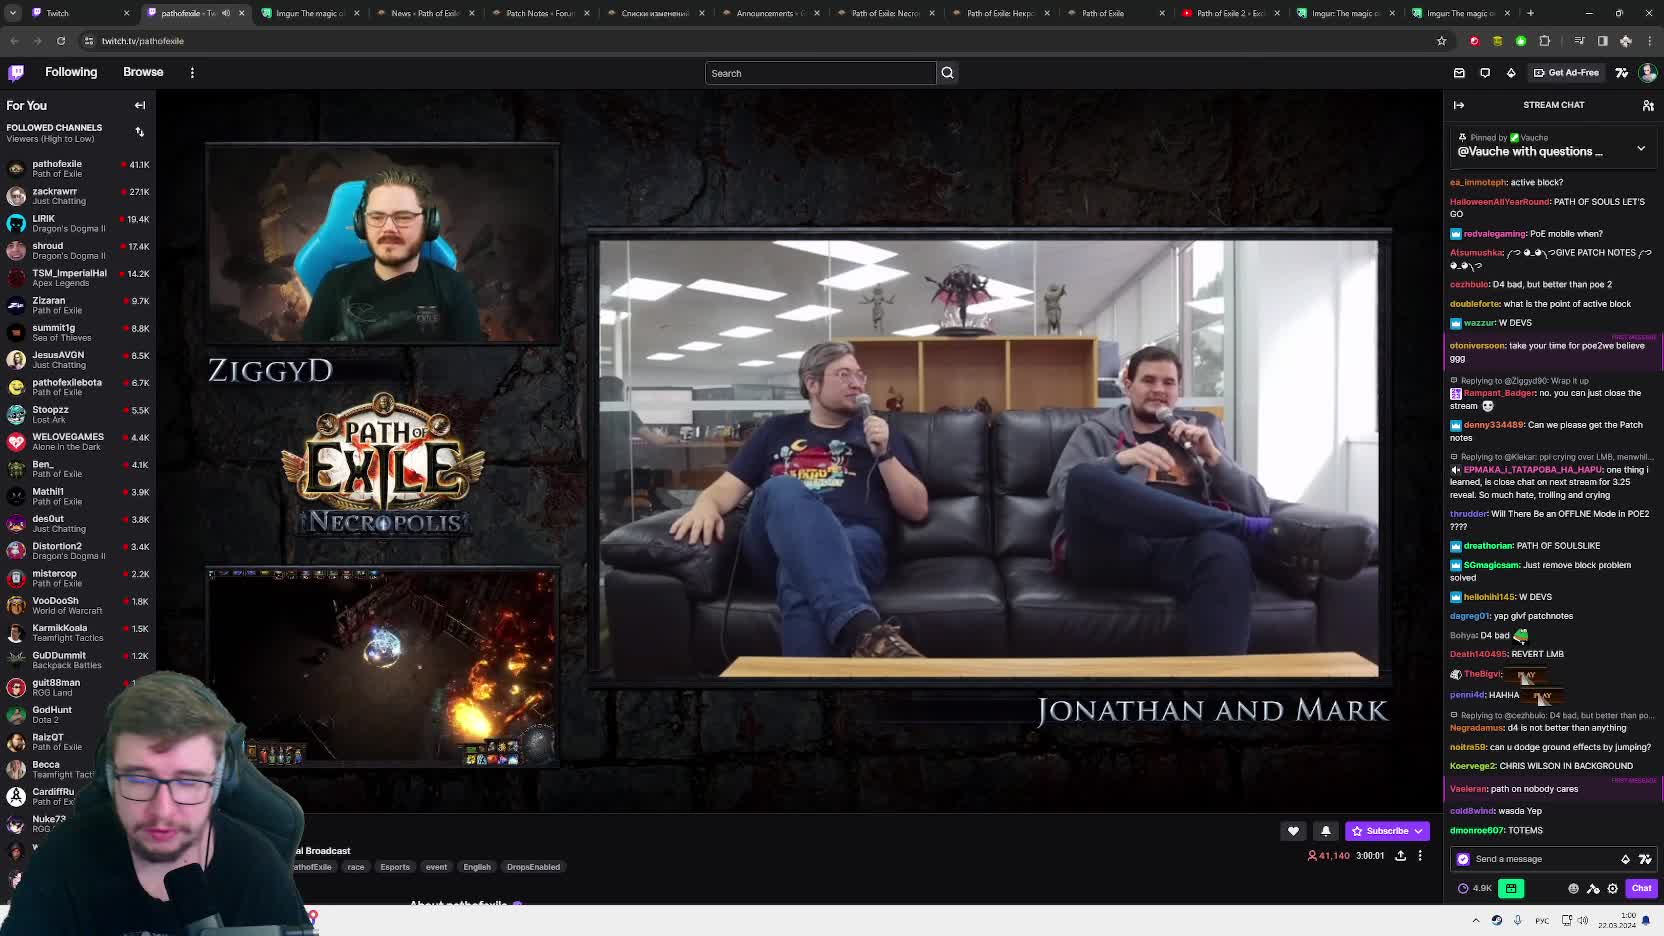
Task: Open the moderation sword icon
Action: 1593,888
